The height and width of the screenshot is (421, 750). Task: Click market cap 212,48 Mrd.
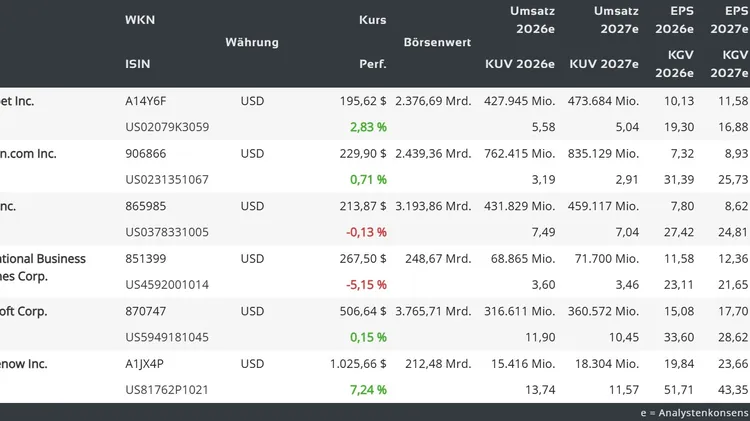click(438, 365)
